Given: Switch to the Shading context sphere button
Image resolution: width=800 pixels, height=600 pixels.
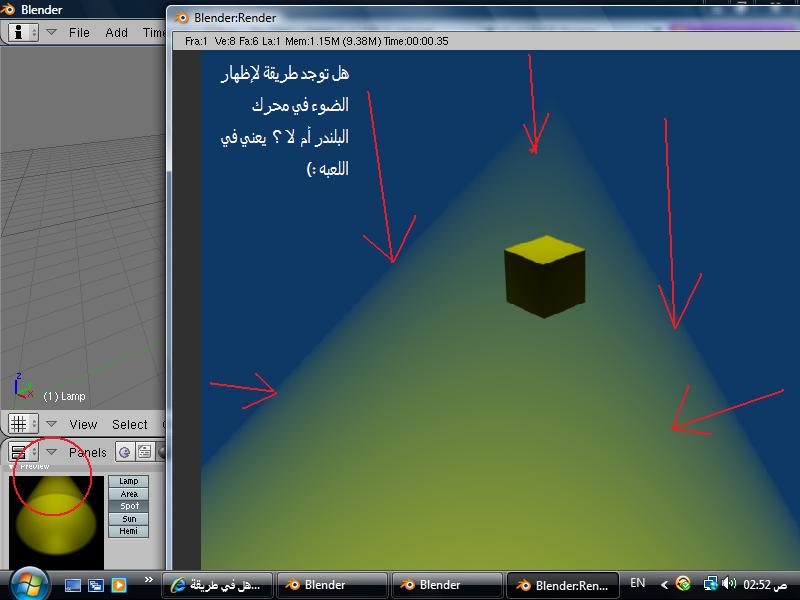Looking at the screenshot, I should (x=162, y=452).
